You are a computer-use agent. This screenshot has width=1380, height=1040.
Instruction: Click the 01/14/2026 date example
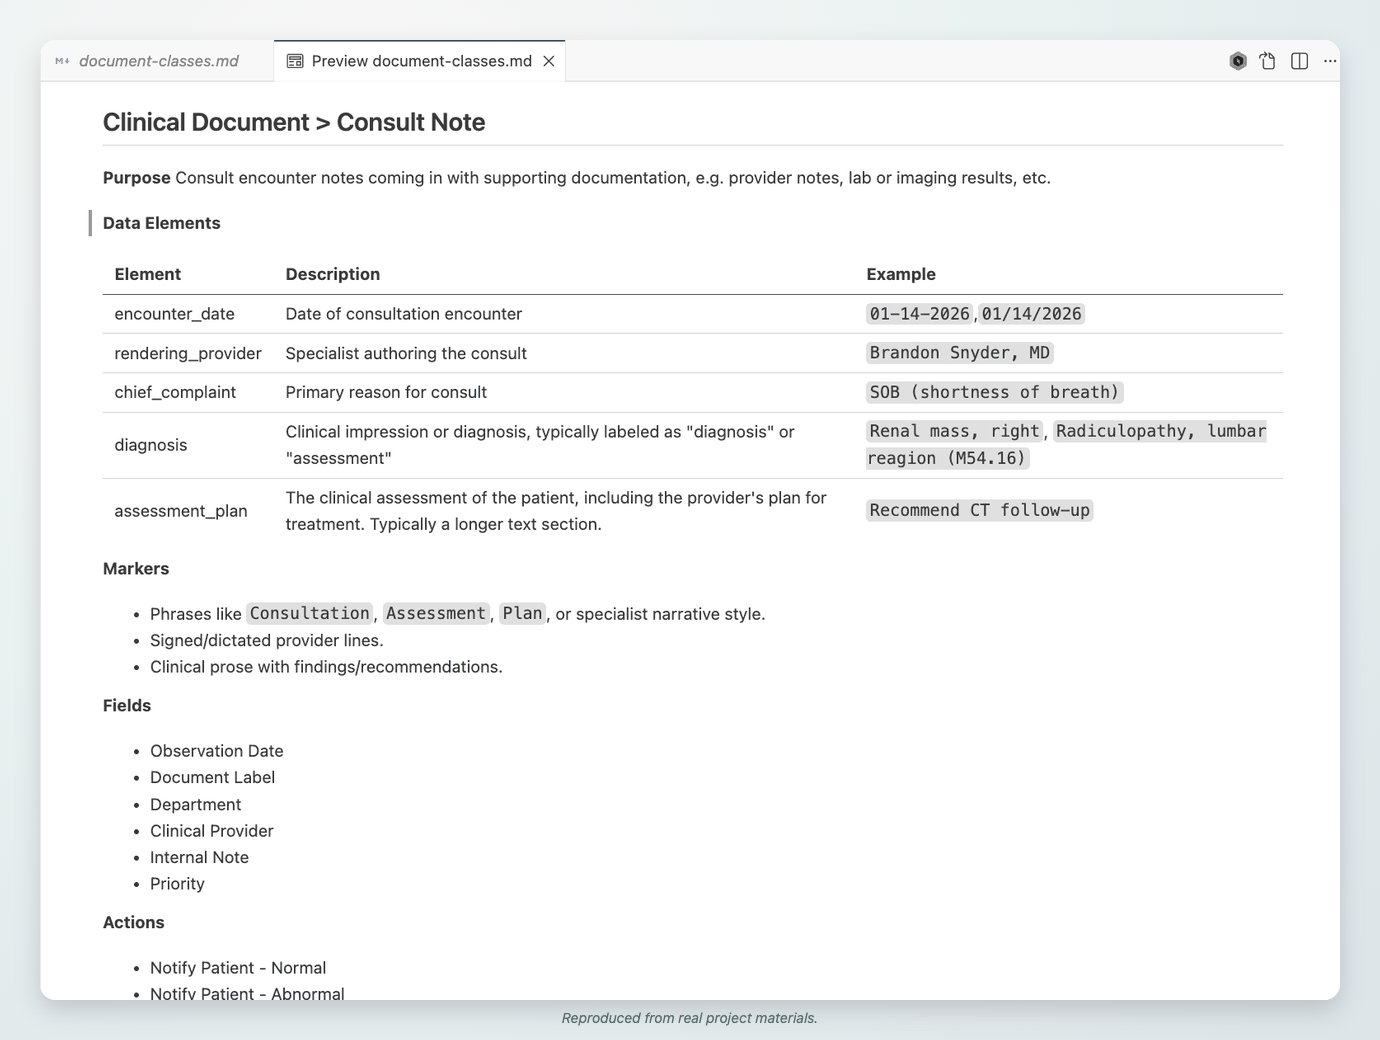pos(1031,314)
